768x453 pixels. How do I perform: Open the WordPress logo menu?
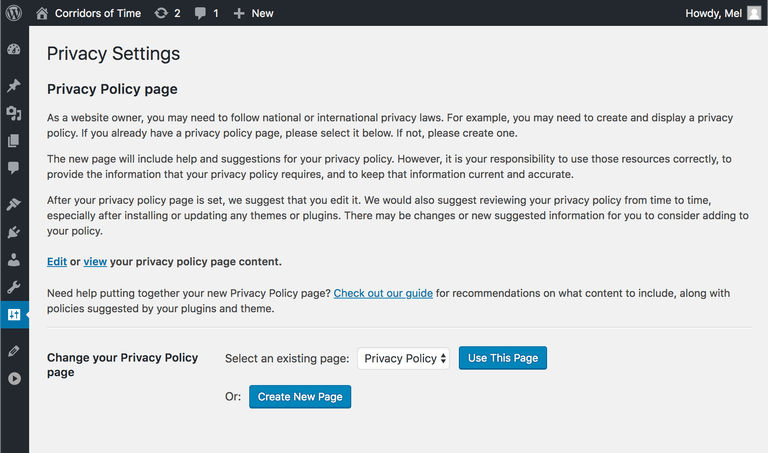[x=14, y=13]
